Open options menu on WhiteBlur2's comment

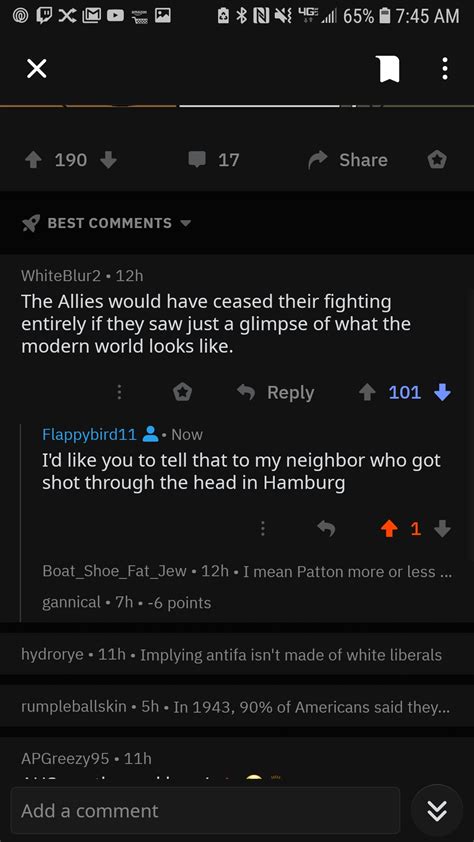119,393
